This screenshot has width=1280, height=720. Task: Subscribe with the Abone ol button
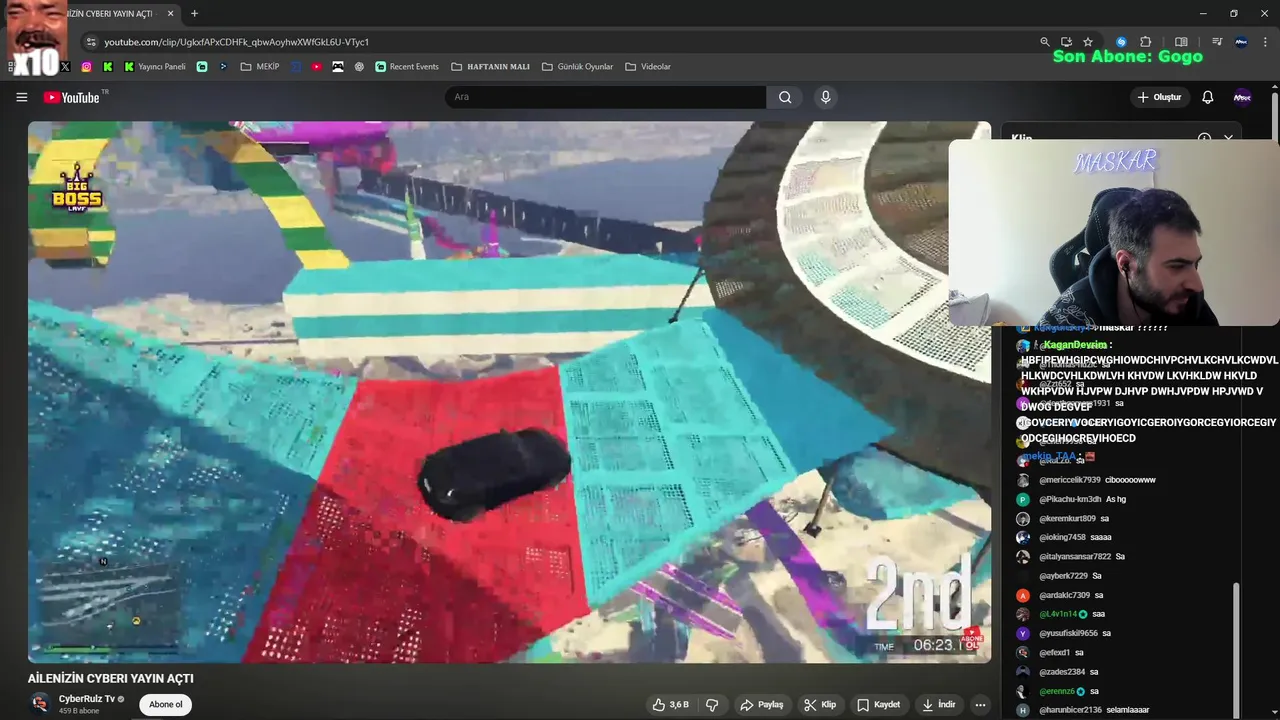[166, 705]
